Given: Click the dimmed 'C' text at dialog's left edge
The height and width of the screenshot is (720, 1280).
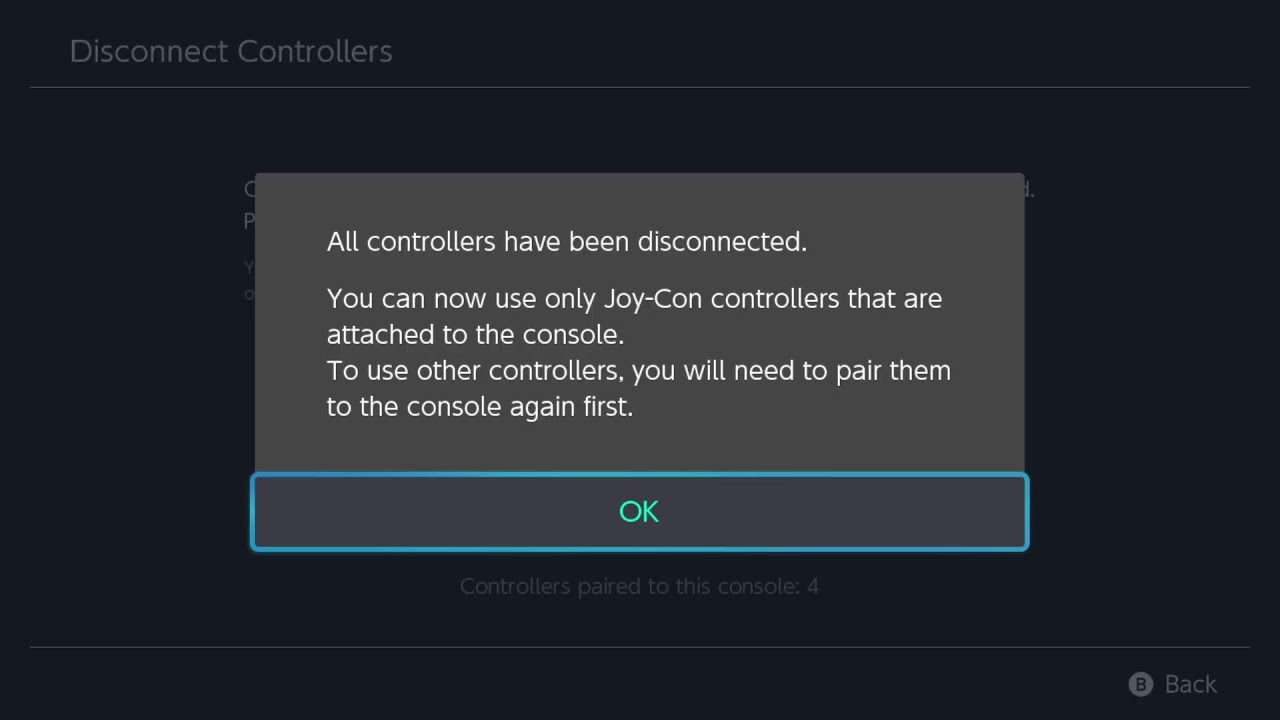Looking at the screenshot, I should click(x=249, y=189).
